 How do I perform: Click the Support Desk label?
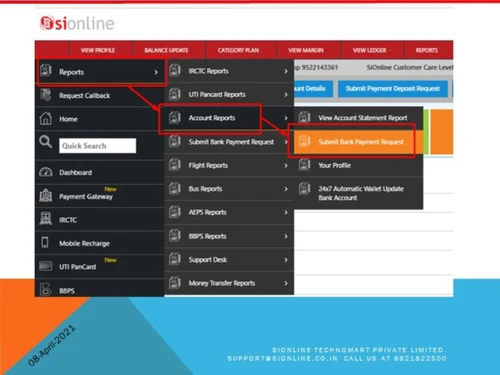[208, 260]
